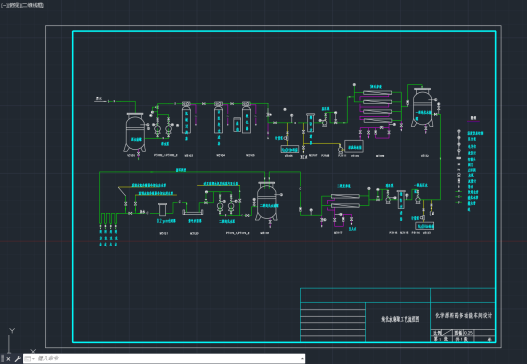Expand command history arrow at command line end

pos(302,359)
